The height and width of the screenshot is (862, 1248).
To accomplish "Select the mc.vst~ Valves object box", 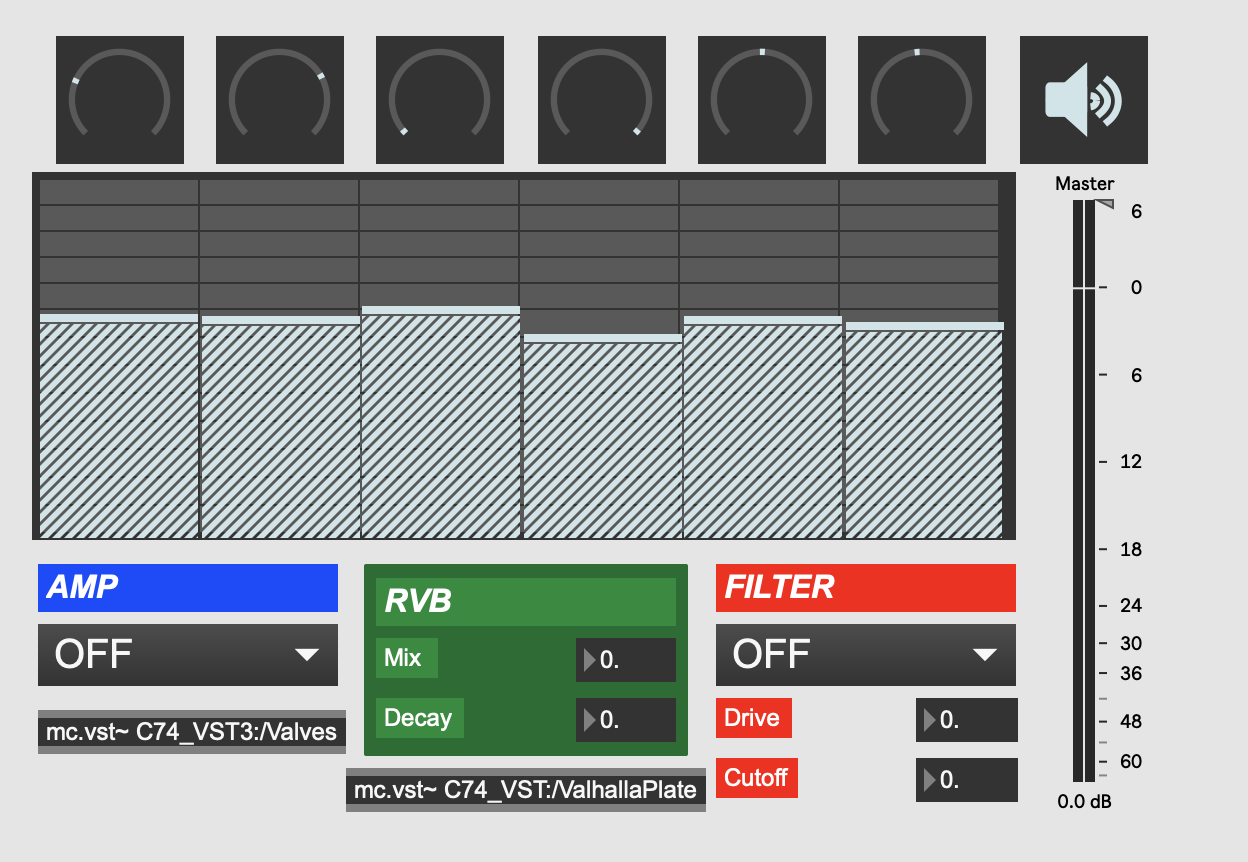I will pos(192,732).
